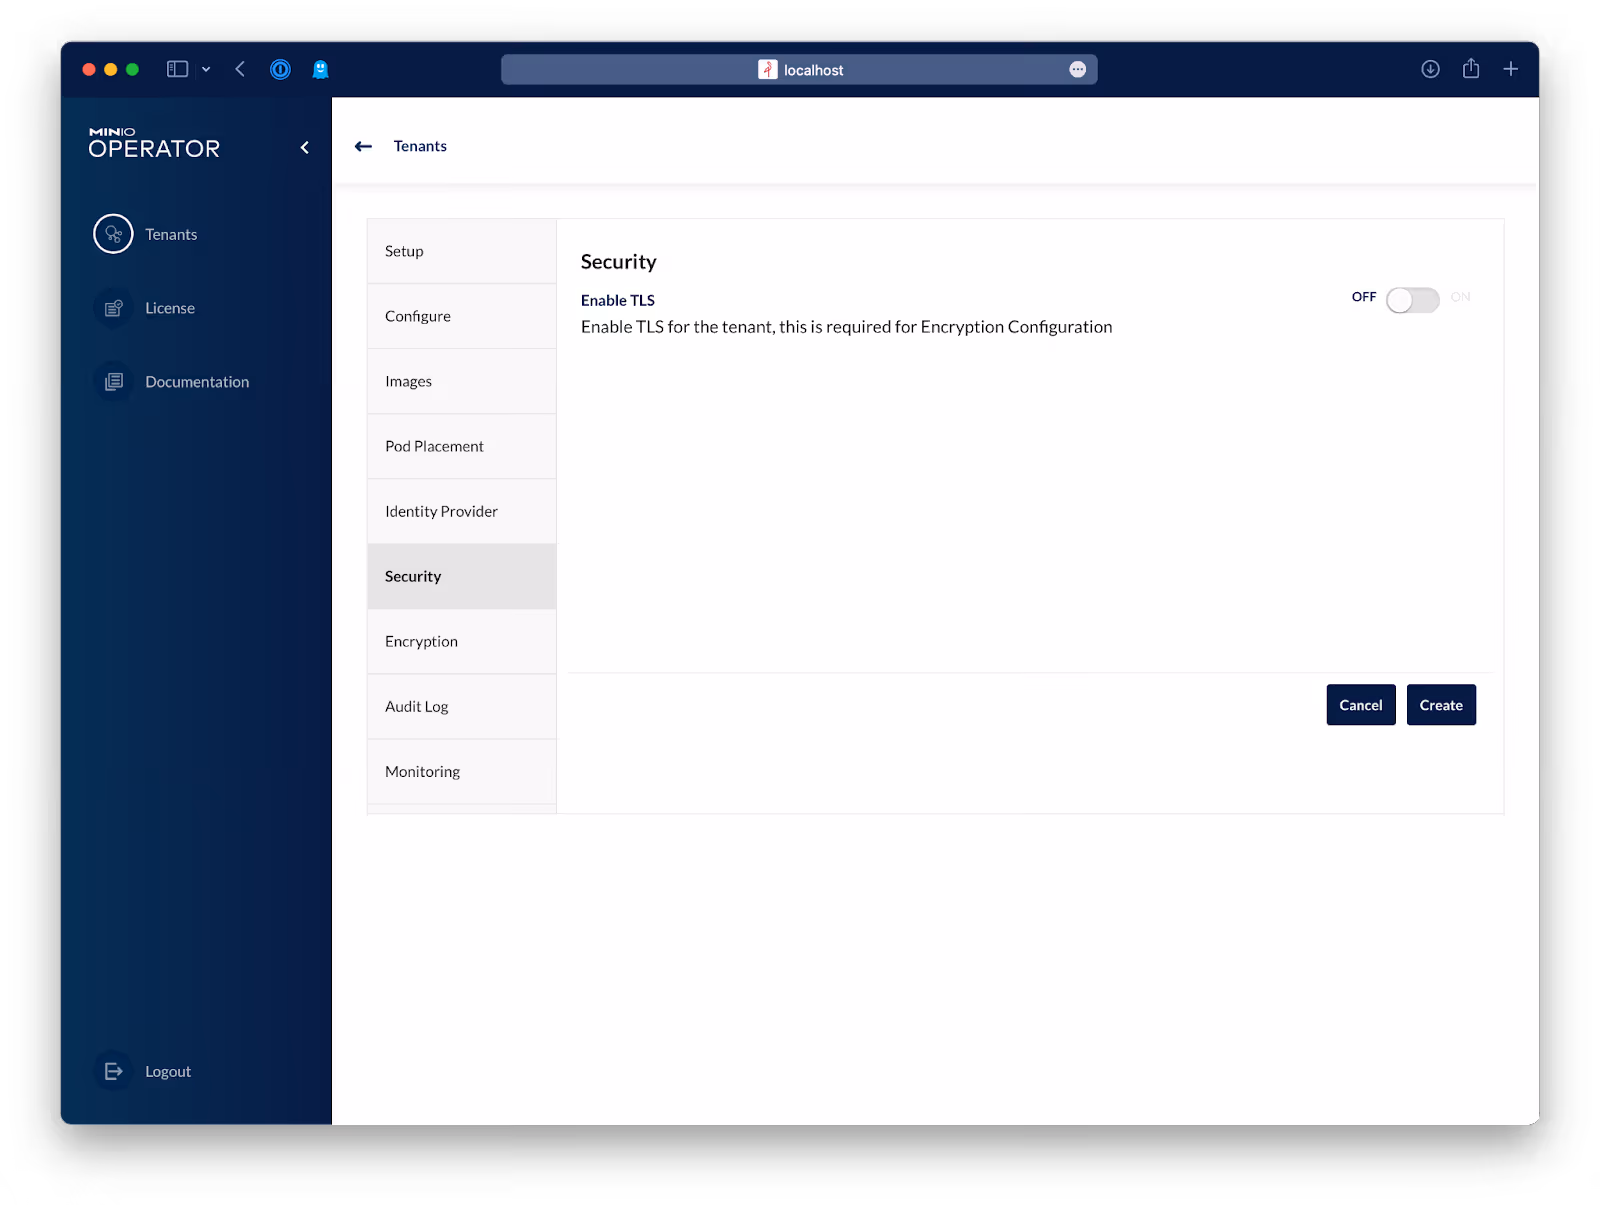The height and width of the screenshot is (1205, 1600).
Task: Enable the TLS toggle switch
Action: (x=1412, y=300)
